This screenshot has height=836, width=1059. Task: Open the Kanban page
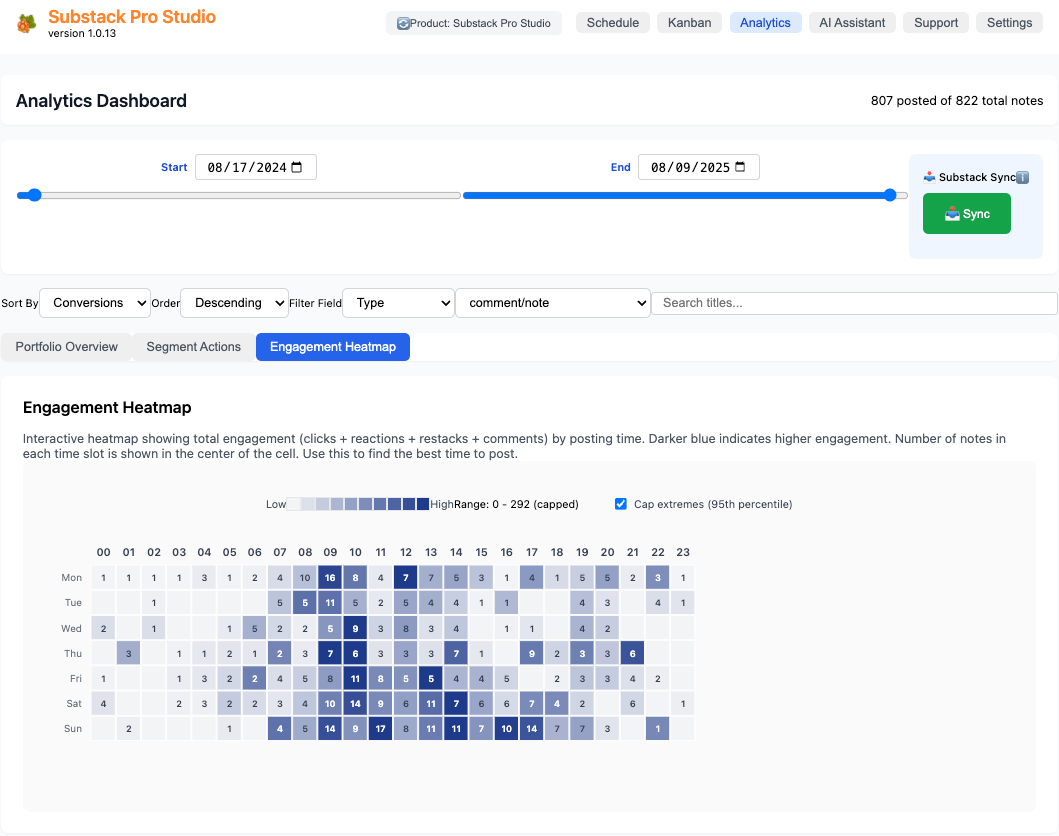[689, 21]
